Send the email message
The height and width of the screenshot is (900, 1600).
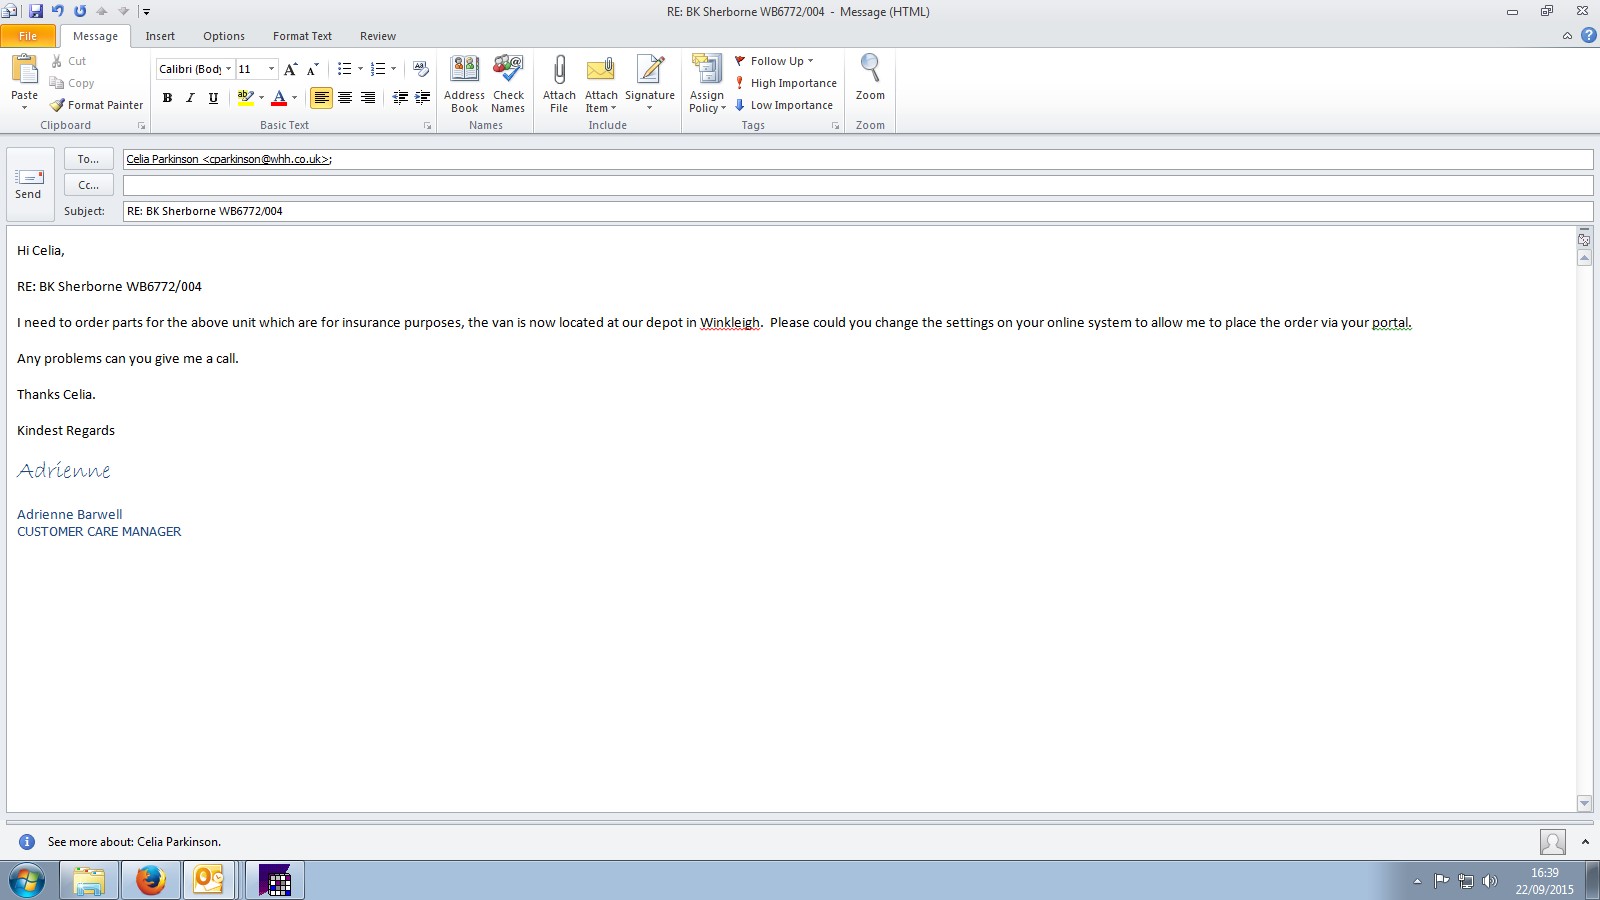pyautogui.click(x=29, y=184)
